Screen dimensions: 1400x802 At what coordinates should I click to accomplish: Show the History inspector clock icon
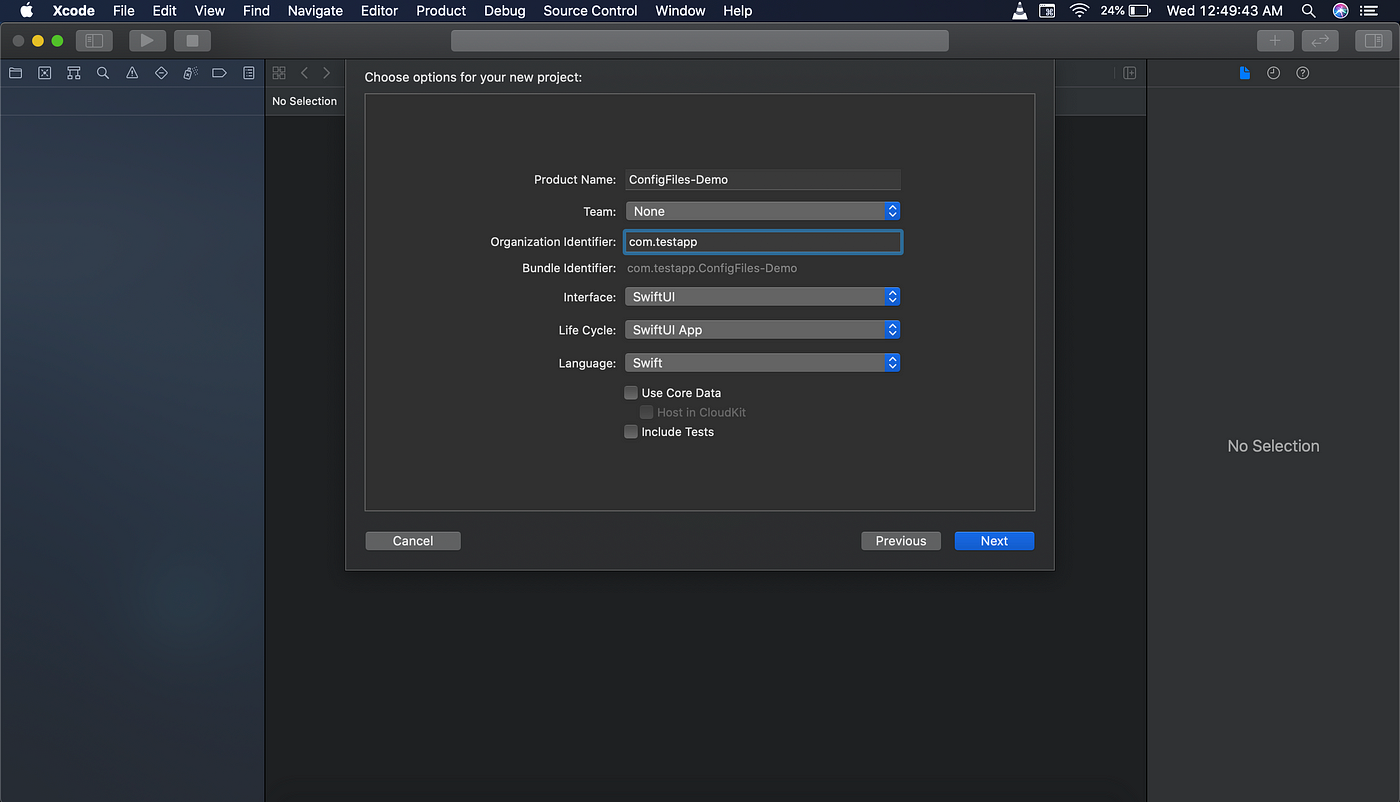[1273, 73]
